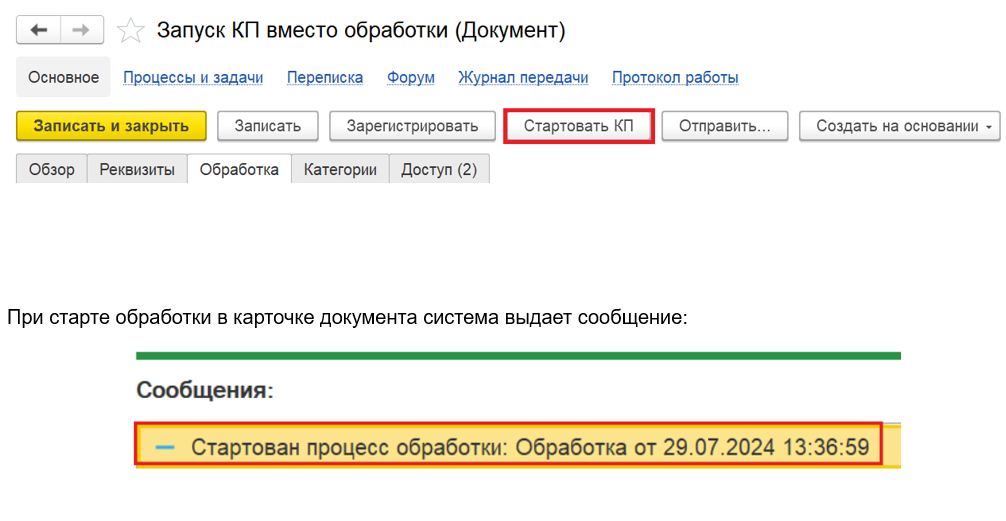Click the standalone Записать button
Screen dimensions: 1006x521
267,126
